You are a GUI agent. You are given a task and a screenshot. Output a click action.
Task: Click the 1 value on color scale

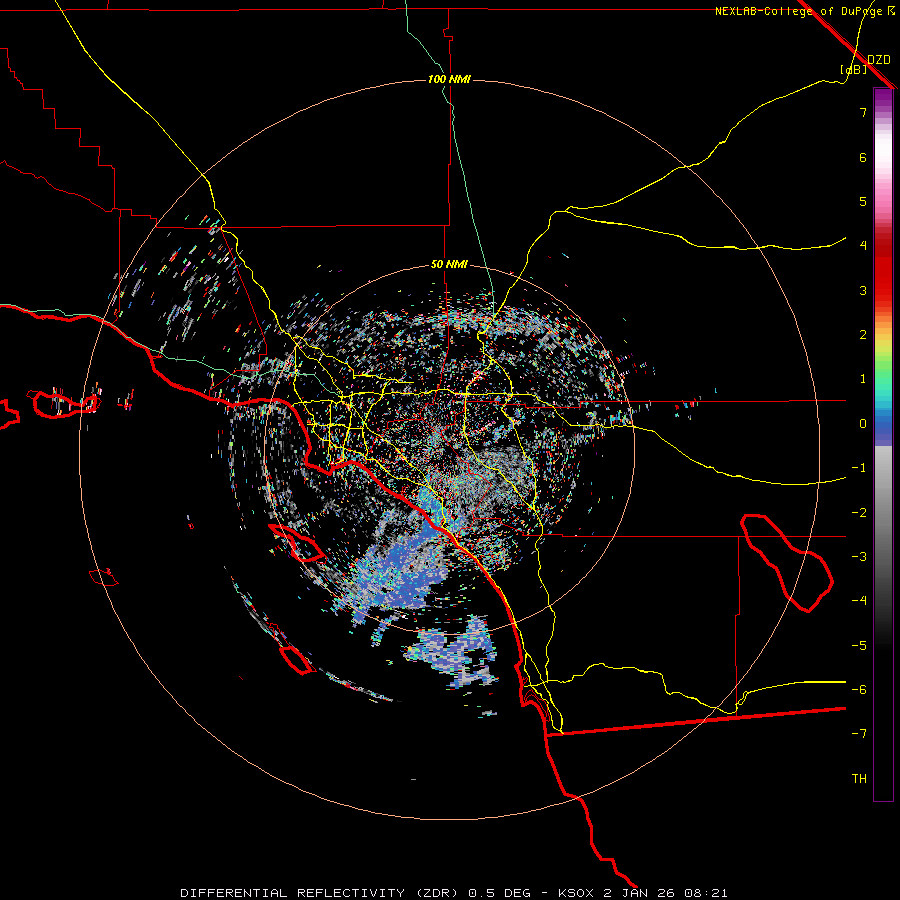[863, 379]
